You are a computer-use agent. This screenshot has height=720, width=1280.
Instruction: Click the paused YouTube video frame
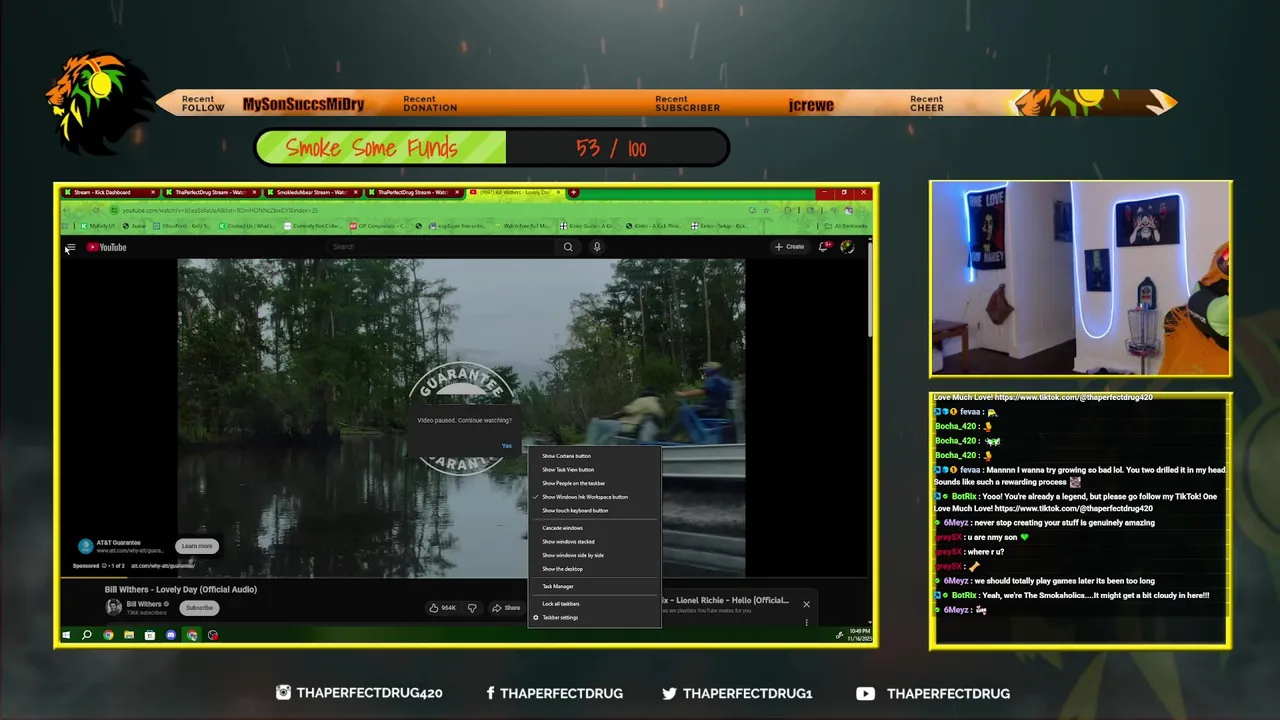coord(461,417)
